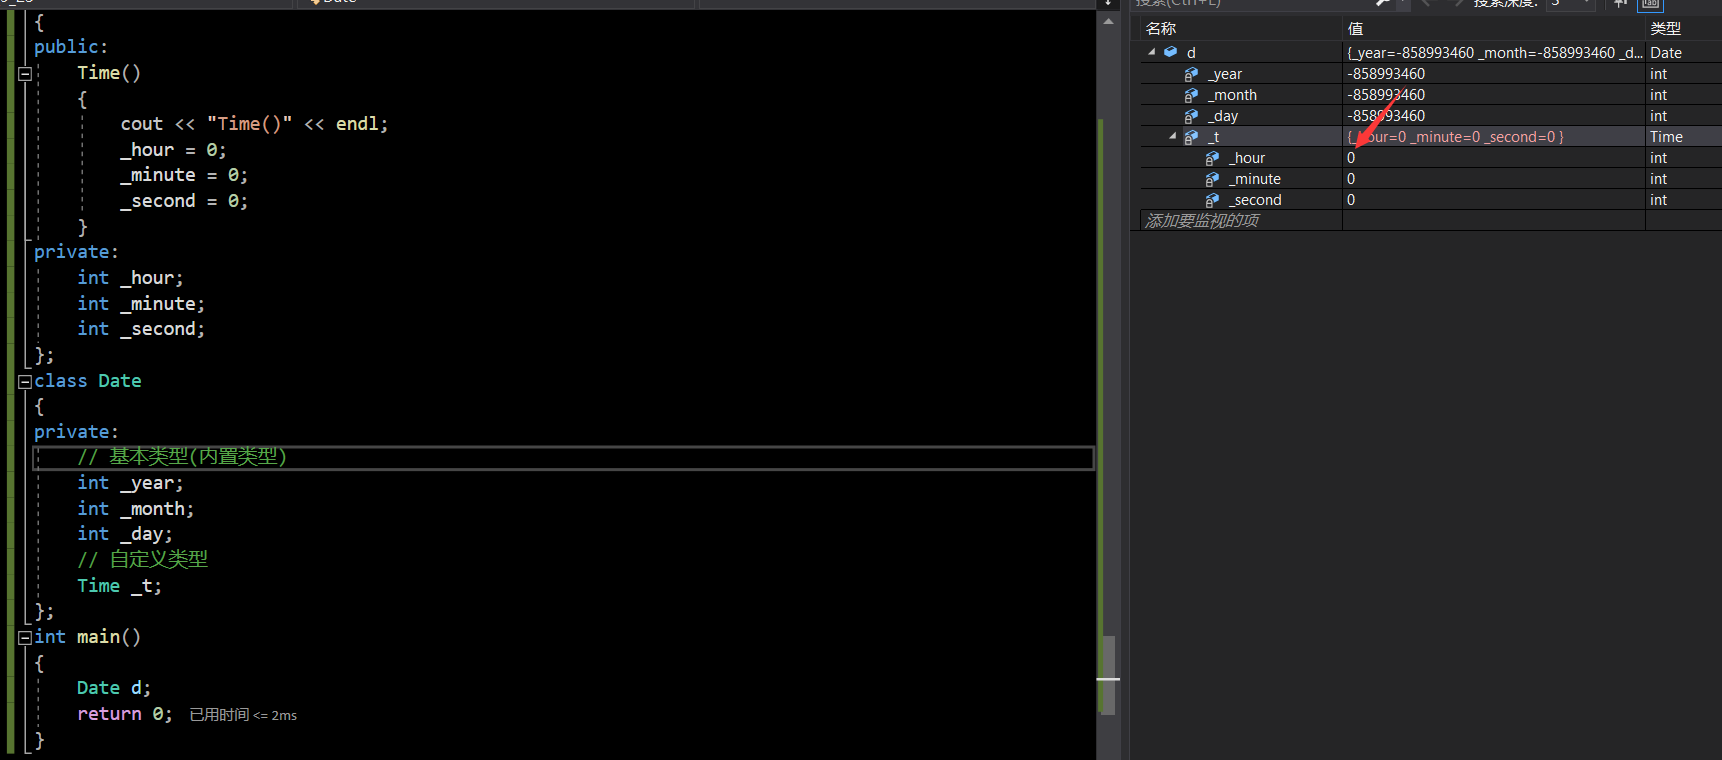The height and width of the screenshot is (760, 1722).
Task: Click the editor vertical scrollbar thumb
Action: [1108, 675]
